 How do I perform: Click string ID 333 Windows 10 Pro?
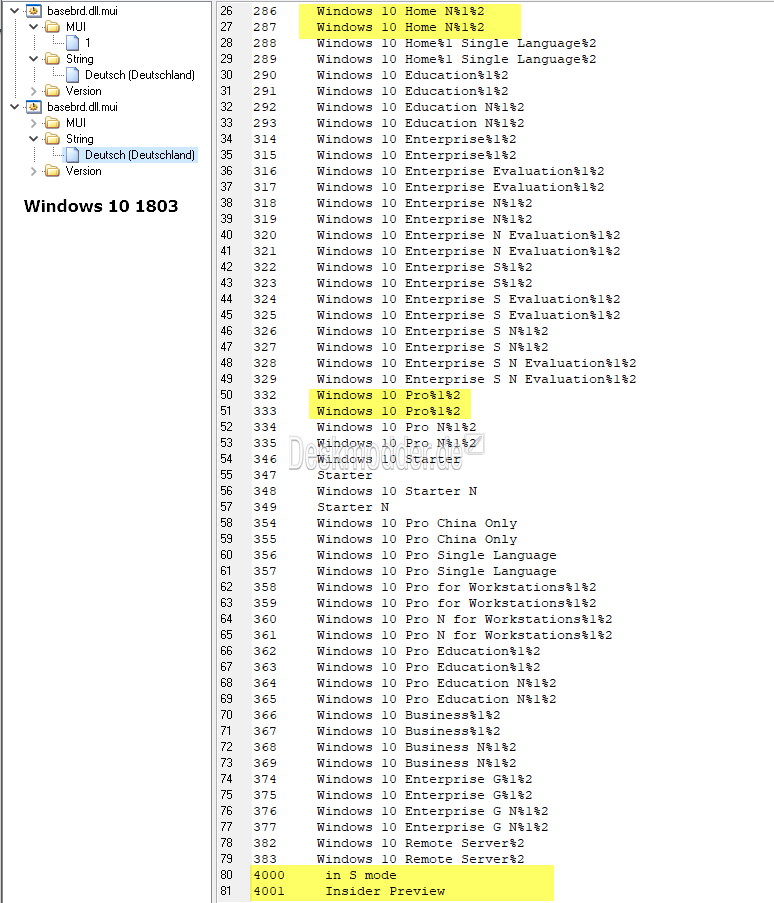[x=388, y=411]
